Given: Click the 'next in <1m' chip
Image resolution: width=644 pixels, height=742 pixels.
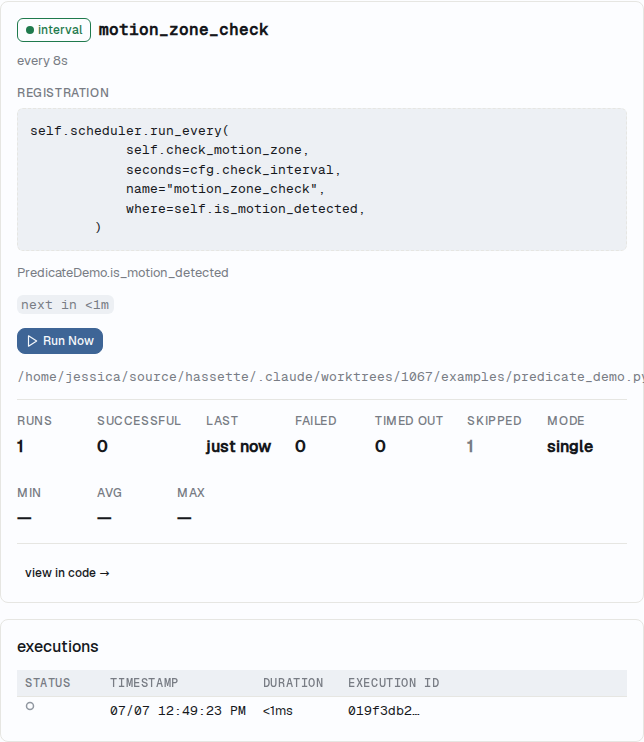Looking at the screenshot, I should [65, 305].
